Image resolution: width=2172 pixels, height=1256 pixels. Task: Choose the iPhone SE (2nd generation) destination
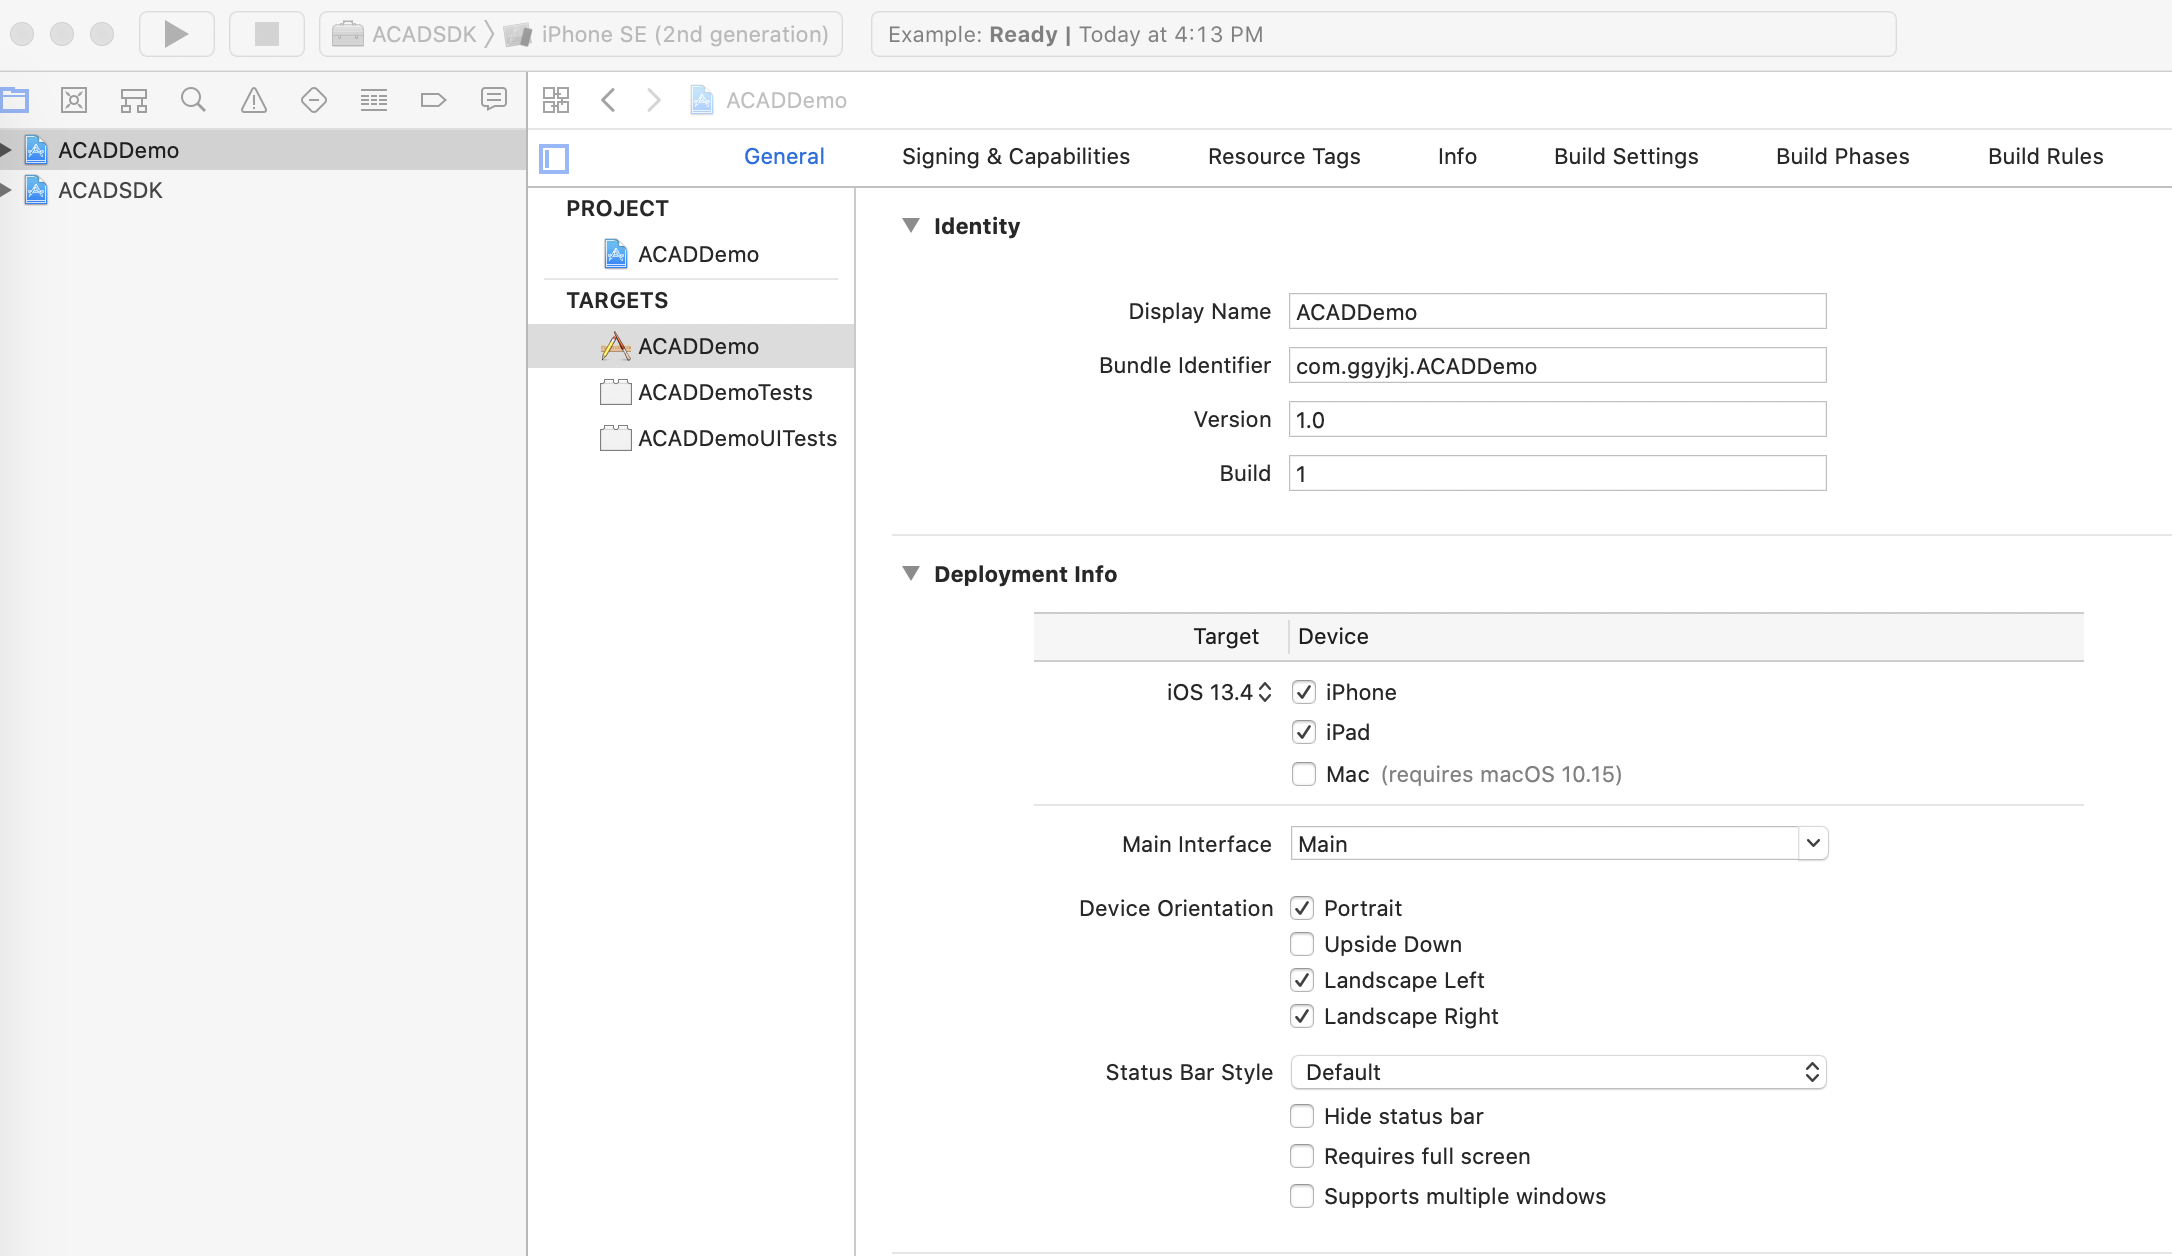tap(666, 34)
